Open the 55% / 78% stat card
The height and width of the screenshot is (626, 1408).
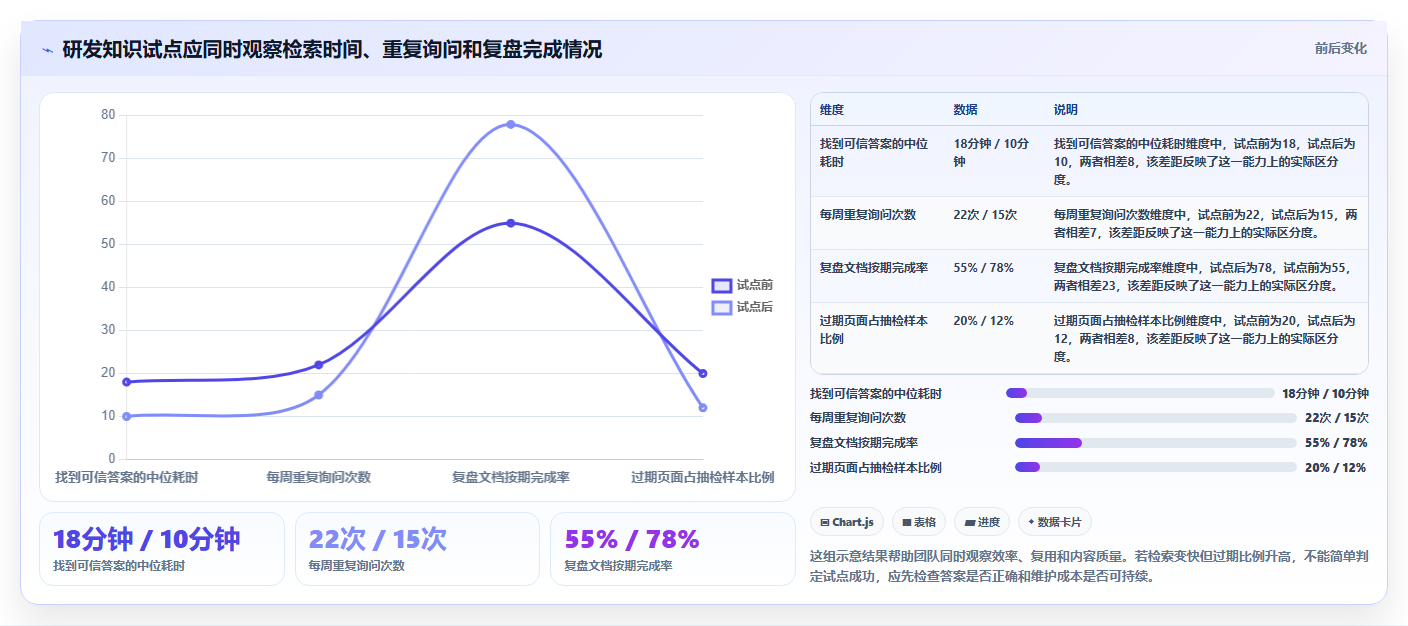(x=672, y=549)
